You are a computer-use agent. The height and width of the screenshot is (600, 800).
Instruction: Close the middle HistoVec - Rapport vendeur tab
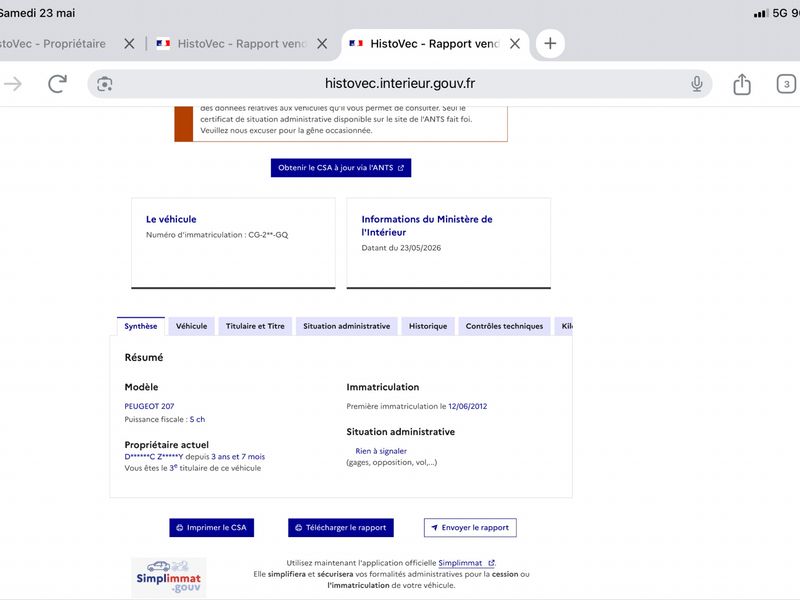pos(322,44)
